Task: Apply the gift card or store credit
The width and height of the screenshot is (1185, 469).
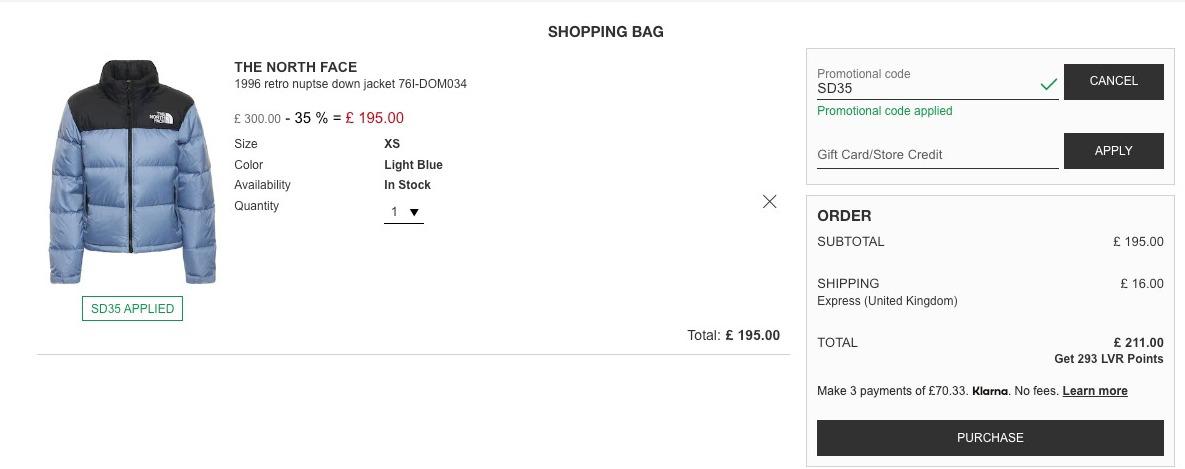Action: click(1113, 151)
